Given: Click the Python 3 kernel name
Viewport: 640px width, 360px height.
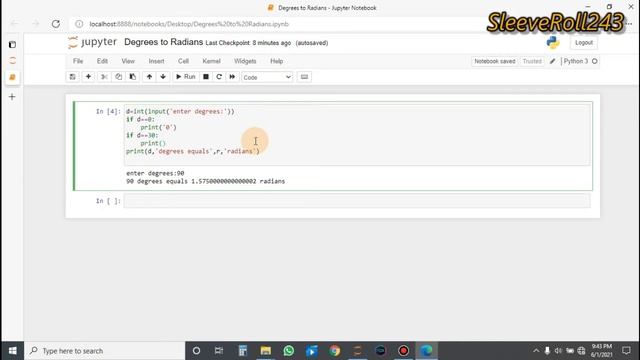Looking at the screenshot, I should [x=576, y=61].
